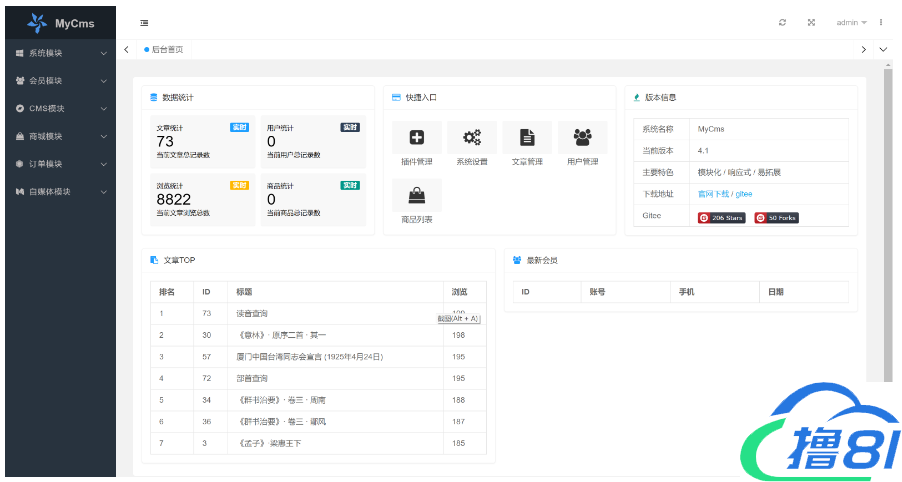The height and width of the screenshot is (482, 902).
Task: Open the 商城模块 menu item
Action: (60, 136)
